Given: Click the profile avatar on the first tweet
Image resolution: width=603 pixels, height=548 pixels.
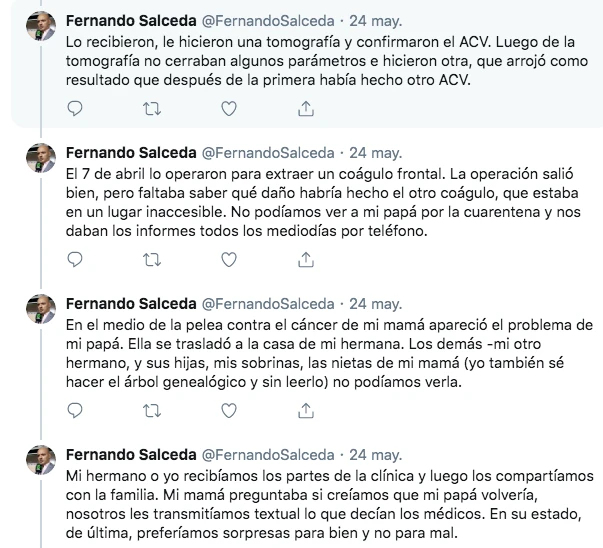Looking at the screenshot, I should coord(39,29).
